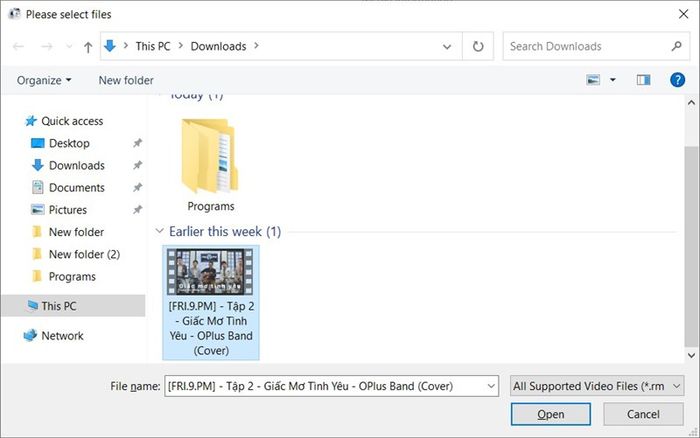
Task: Select Quick access in sidebar
Action: (72, 121)
